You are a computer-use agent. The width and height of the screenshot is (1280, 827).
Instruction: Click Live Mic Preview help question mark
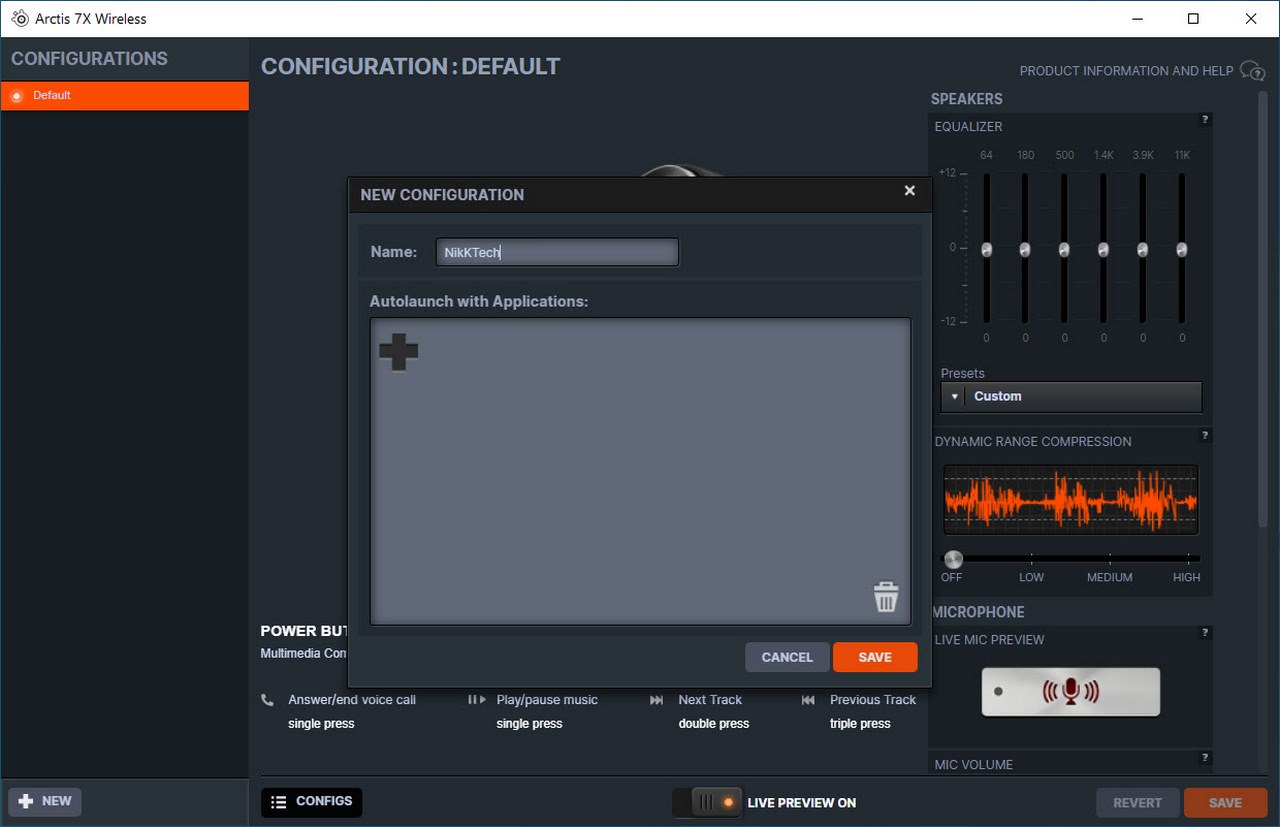tap(1205, 633)
